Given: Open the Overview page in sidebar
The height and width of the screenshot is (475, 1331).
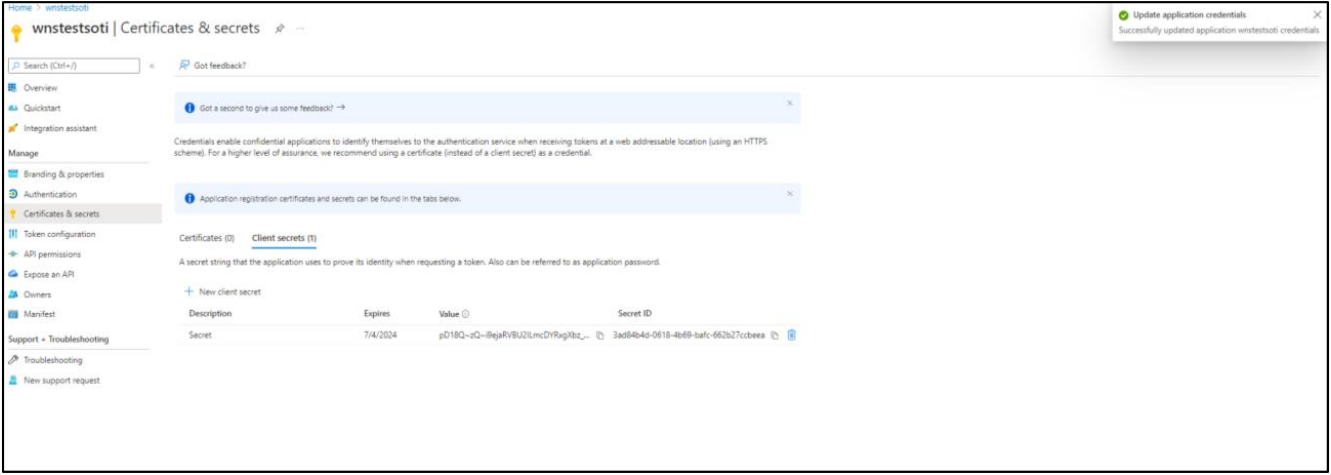Looking at the screenshot, I should coord(40,88).
